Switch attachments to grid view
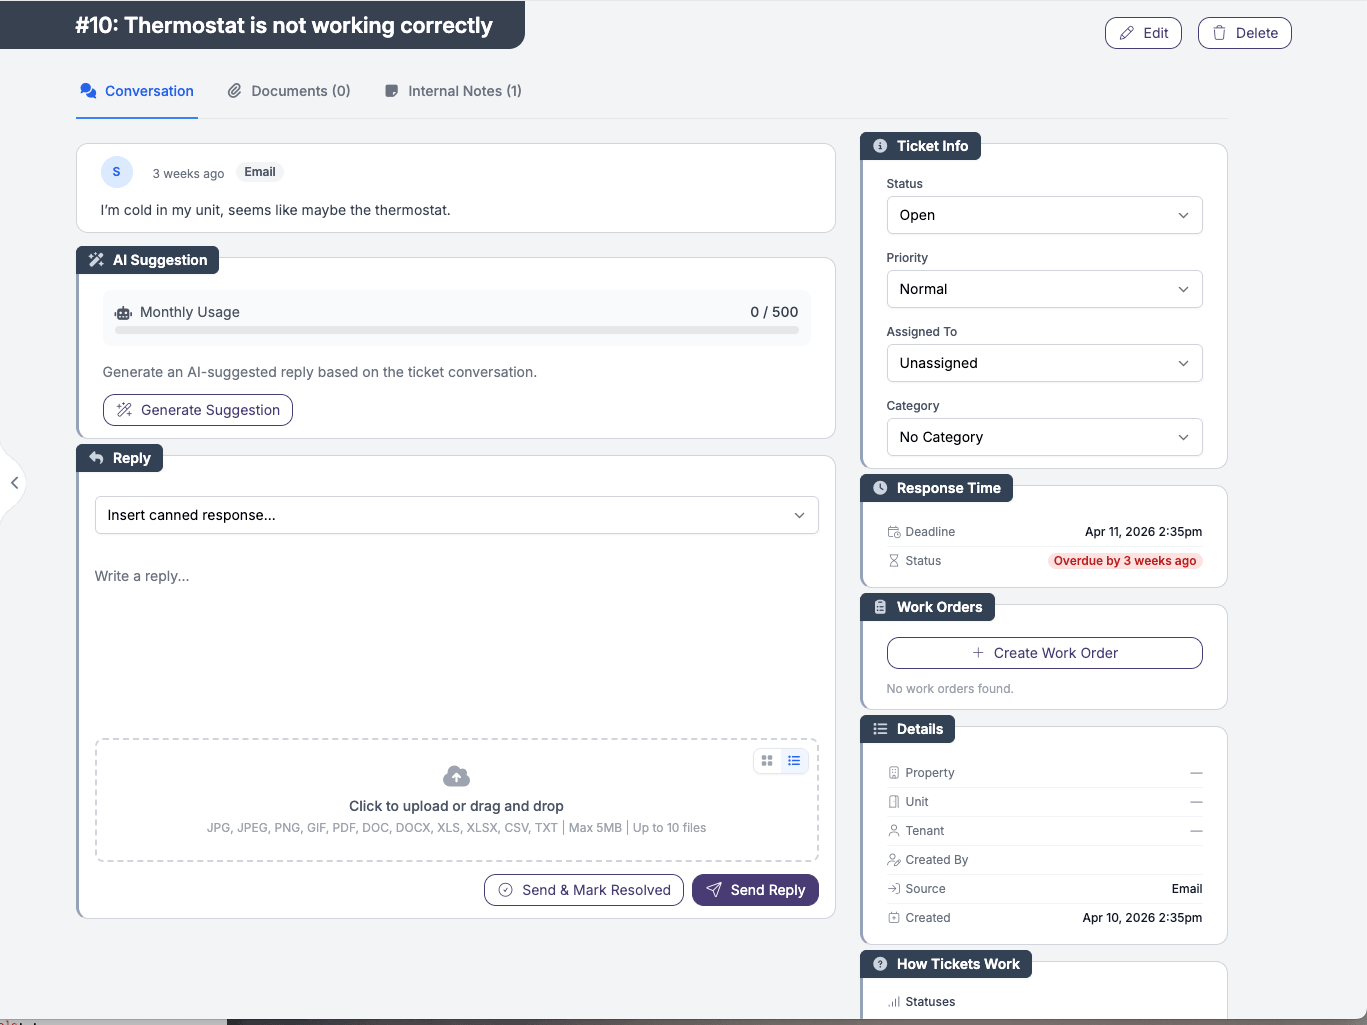Image resolution: width=1367 pixels, height=1025 pixels. coord(767,761)
